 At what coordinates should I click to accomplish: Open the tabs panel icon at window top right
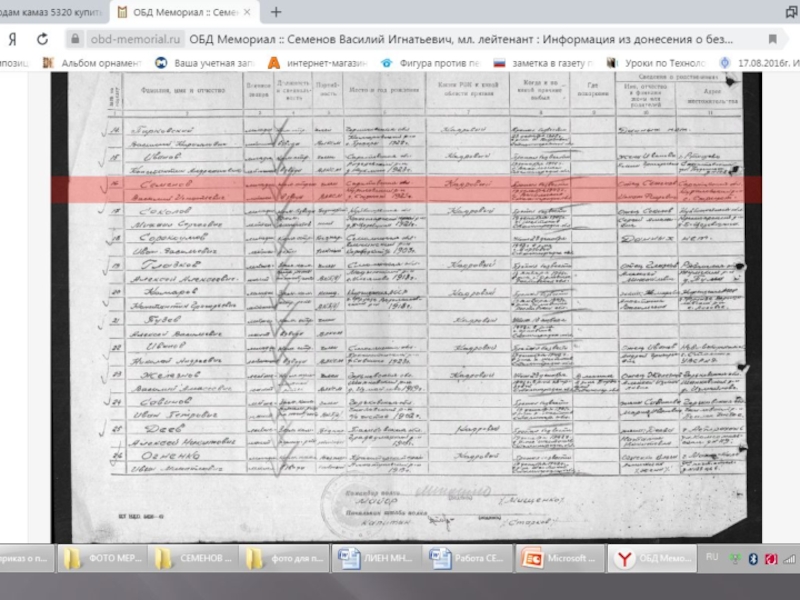[x=792, y=12]
